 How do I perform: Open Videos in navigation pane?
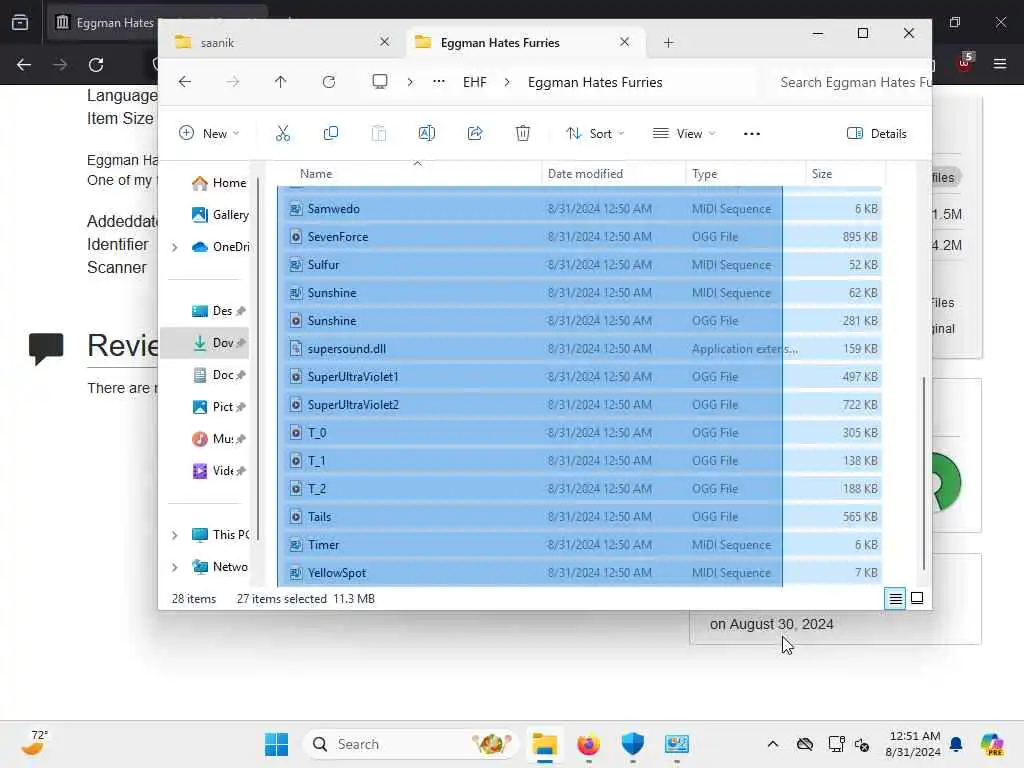[219, 471]
